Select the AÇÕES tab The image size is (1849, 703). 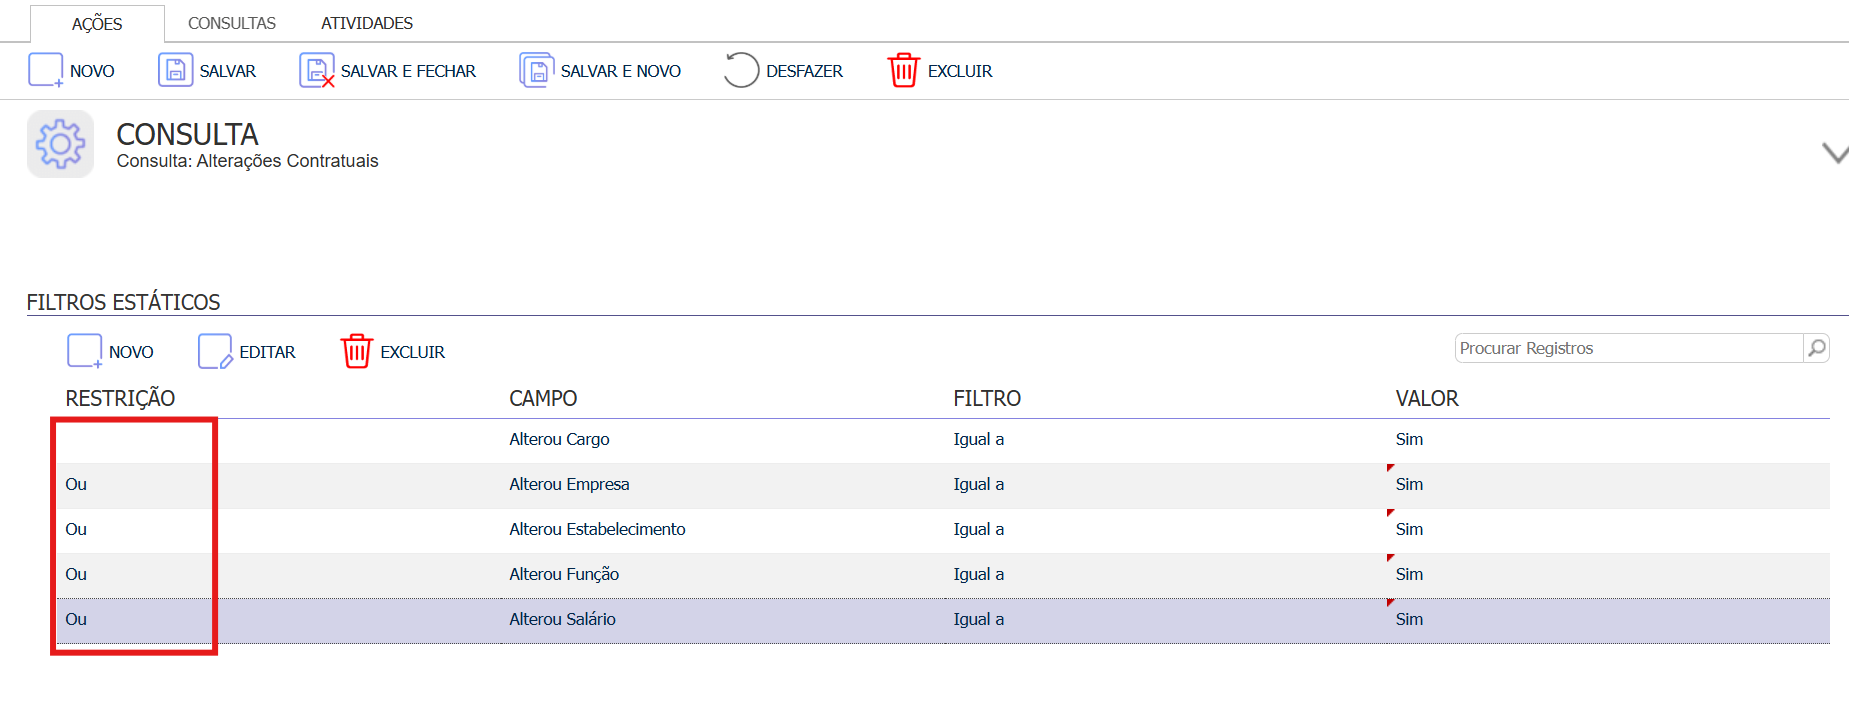pos(97,24)
